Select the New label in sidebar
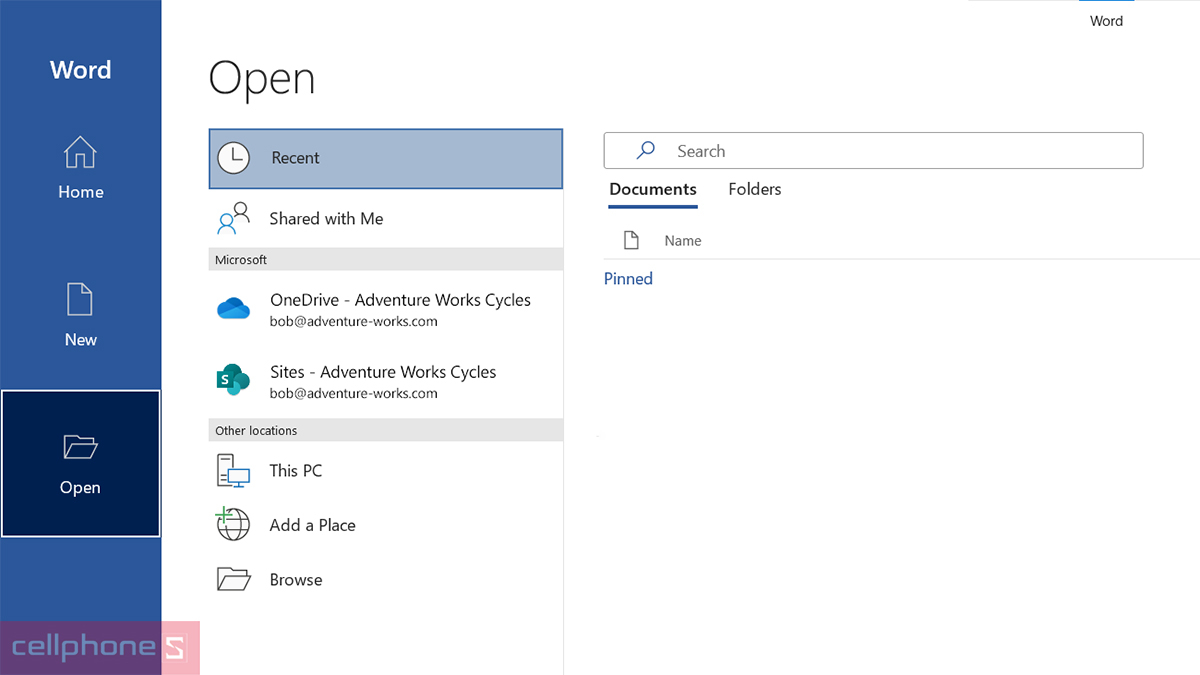This screenshot has width=1200, height=675. (80, 340)
